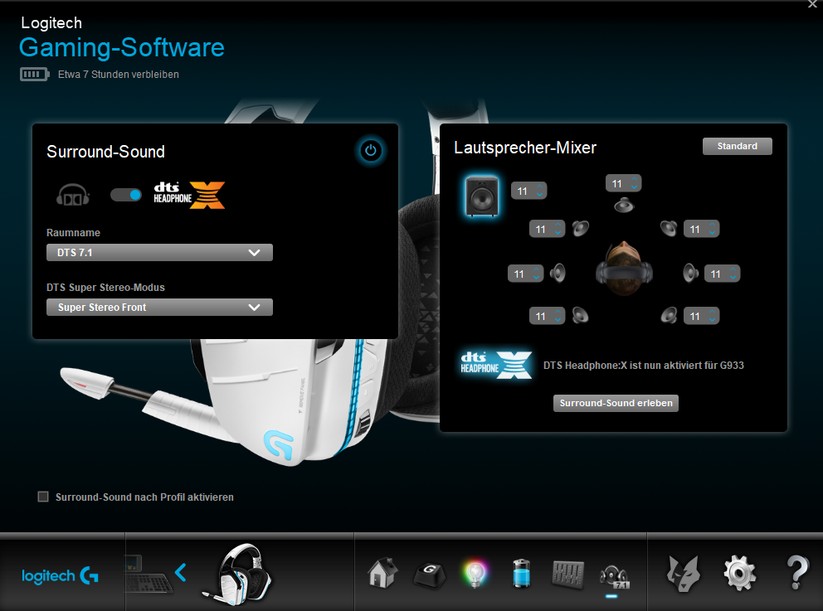This screenshot has width=823, height=611.
Task: Toggle the surround sound power button
Action: (371, 151)
